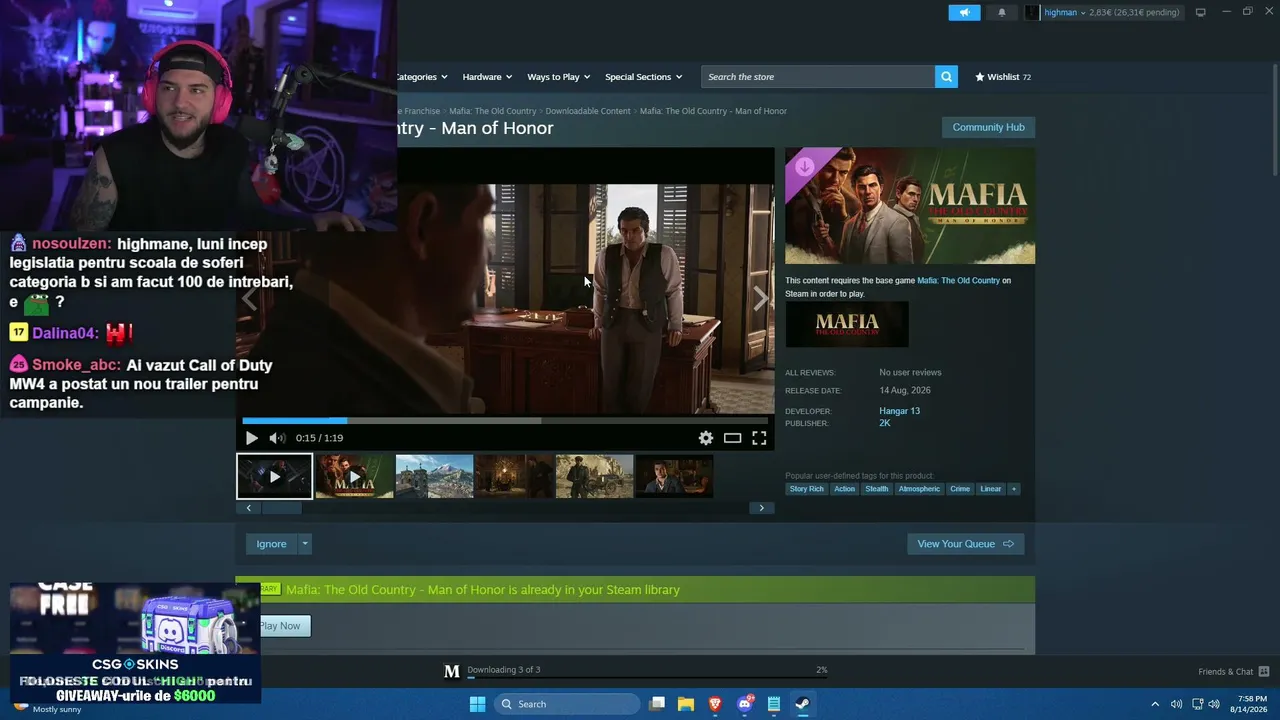Go to Downloadable Content breadcrumb
Viewport: 1280px width, 720px height.
[588, 111]
